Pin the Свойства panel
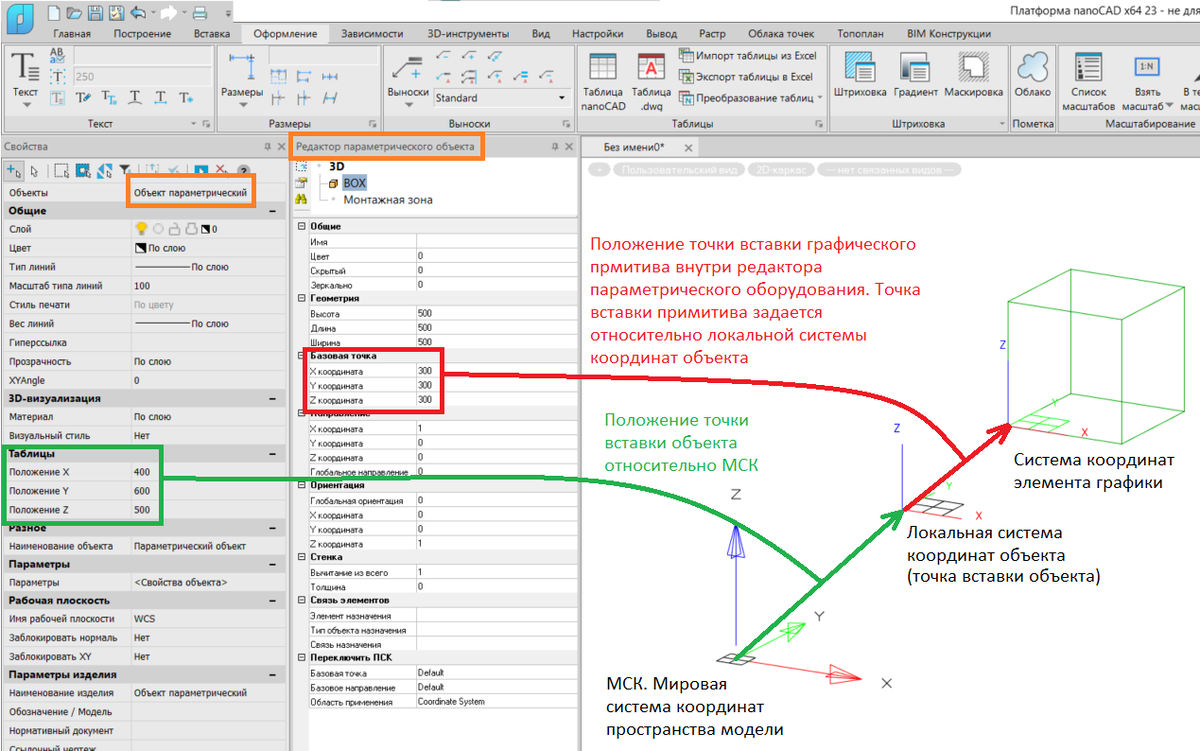 coord(266,146)
